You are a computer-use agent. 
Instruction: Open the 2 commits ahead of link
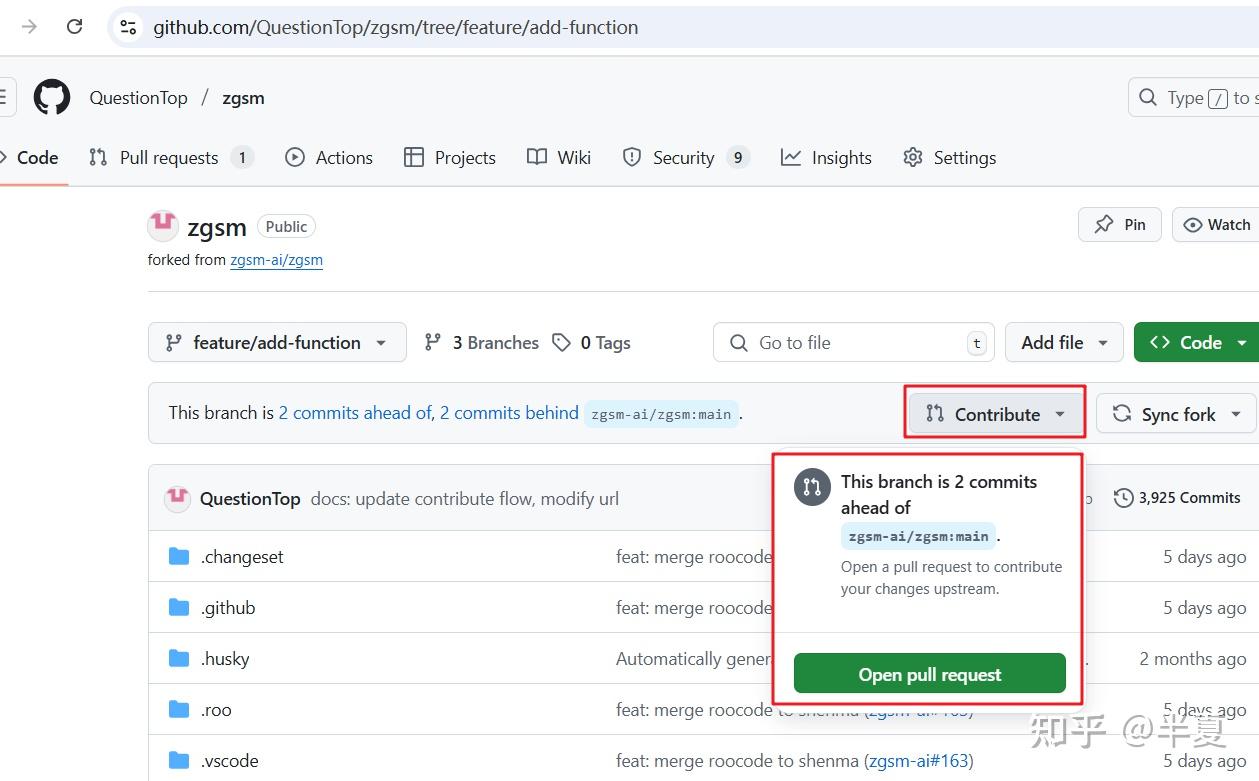355,413
